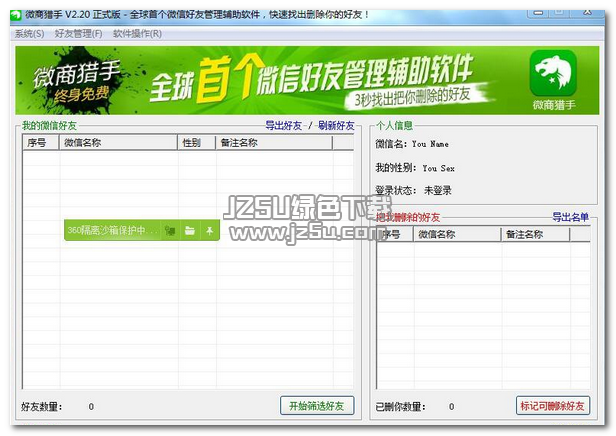This screenshot has height=436, width=616.
Task: Click the 刷新好友 link
Action: (x=336, y=125)
